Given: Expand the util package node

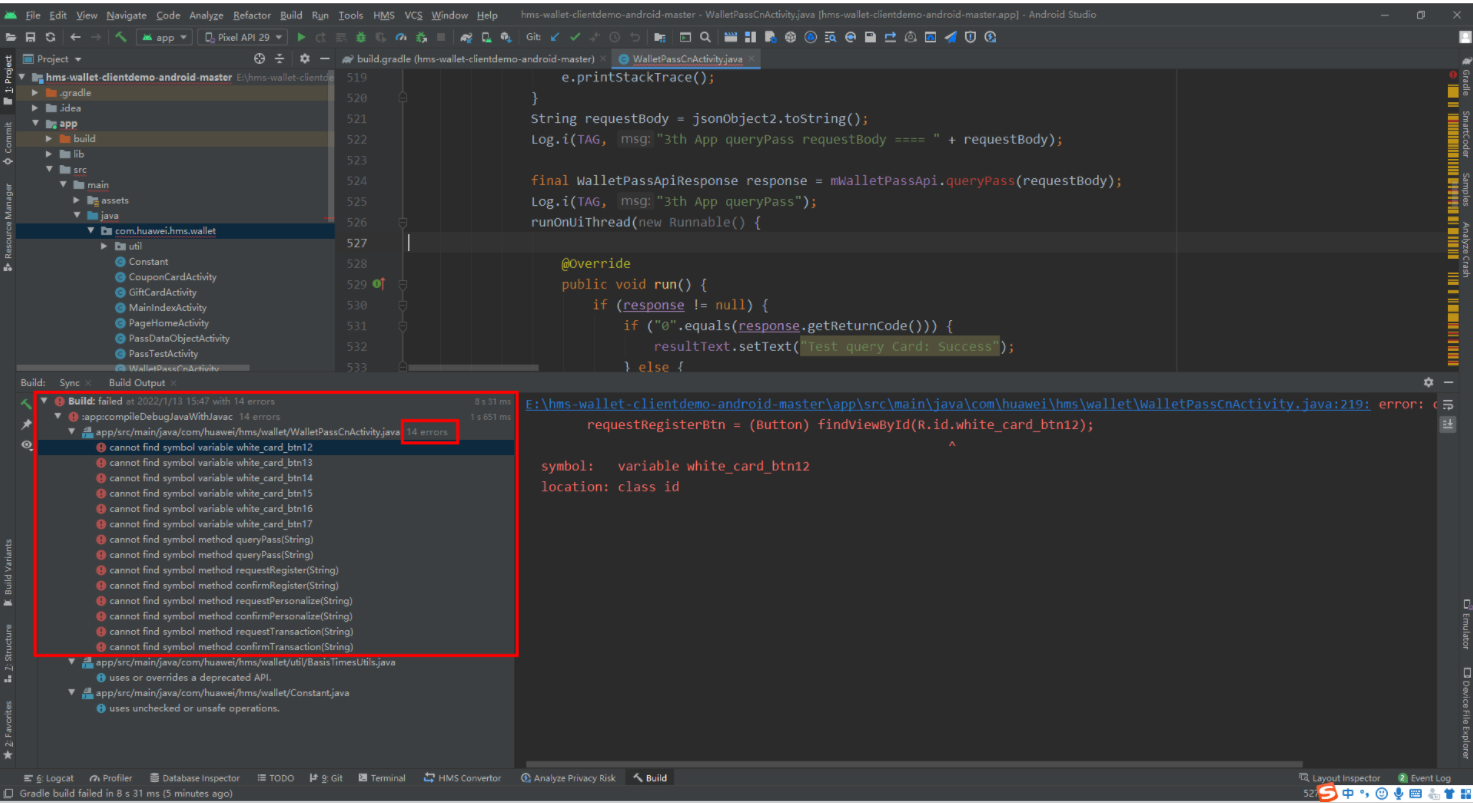Looking at the screenshot, I should 105,246.
